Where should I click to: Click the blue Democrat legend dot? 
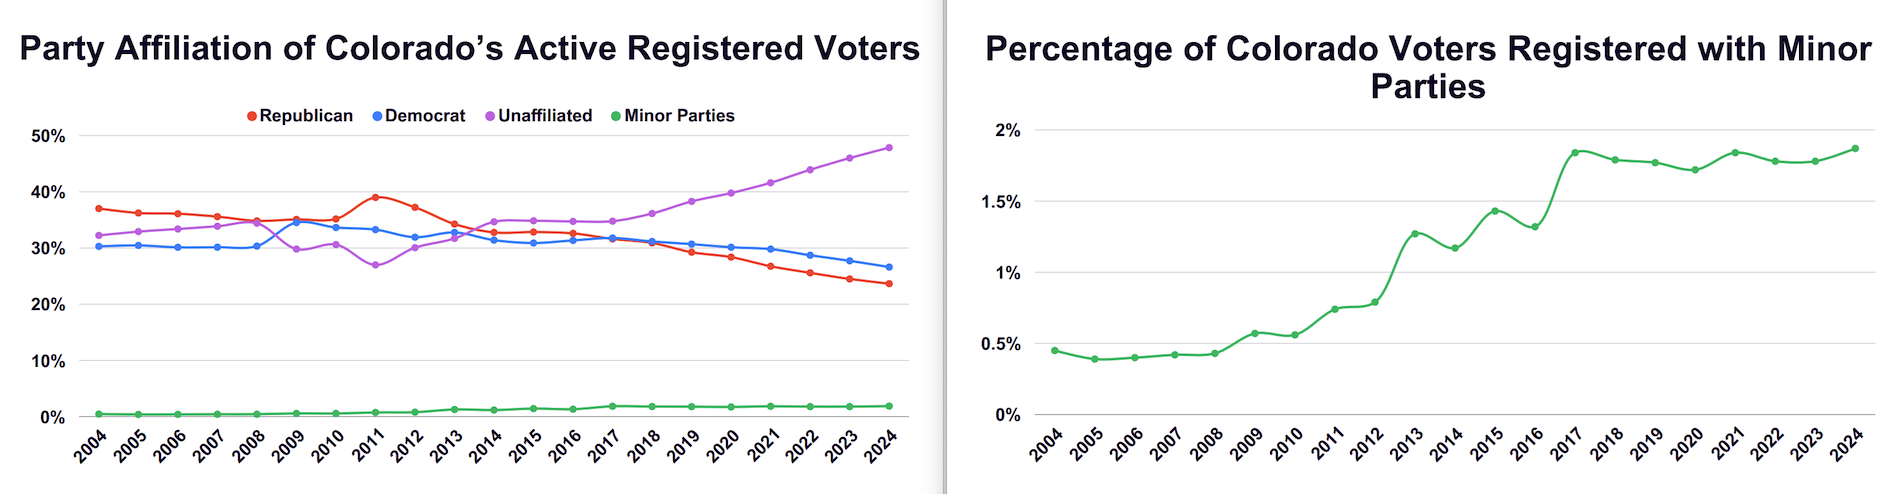click(x=377, y=116)
